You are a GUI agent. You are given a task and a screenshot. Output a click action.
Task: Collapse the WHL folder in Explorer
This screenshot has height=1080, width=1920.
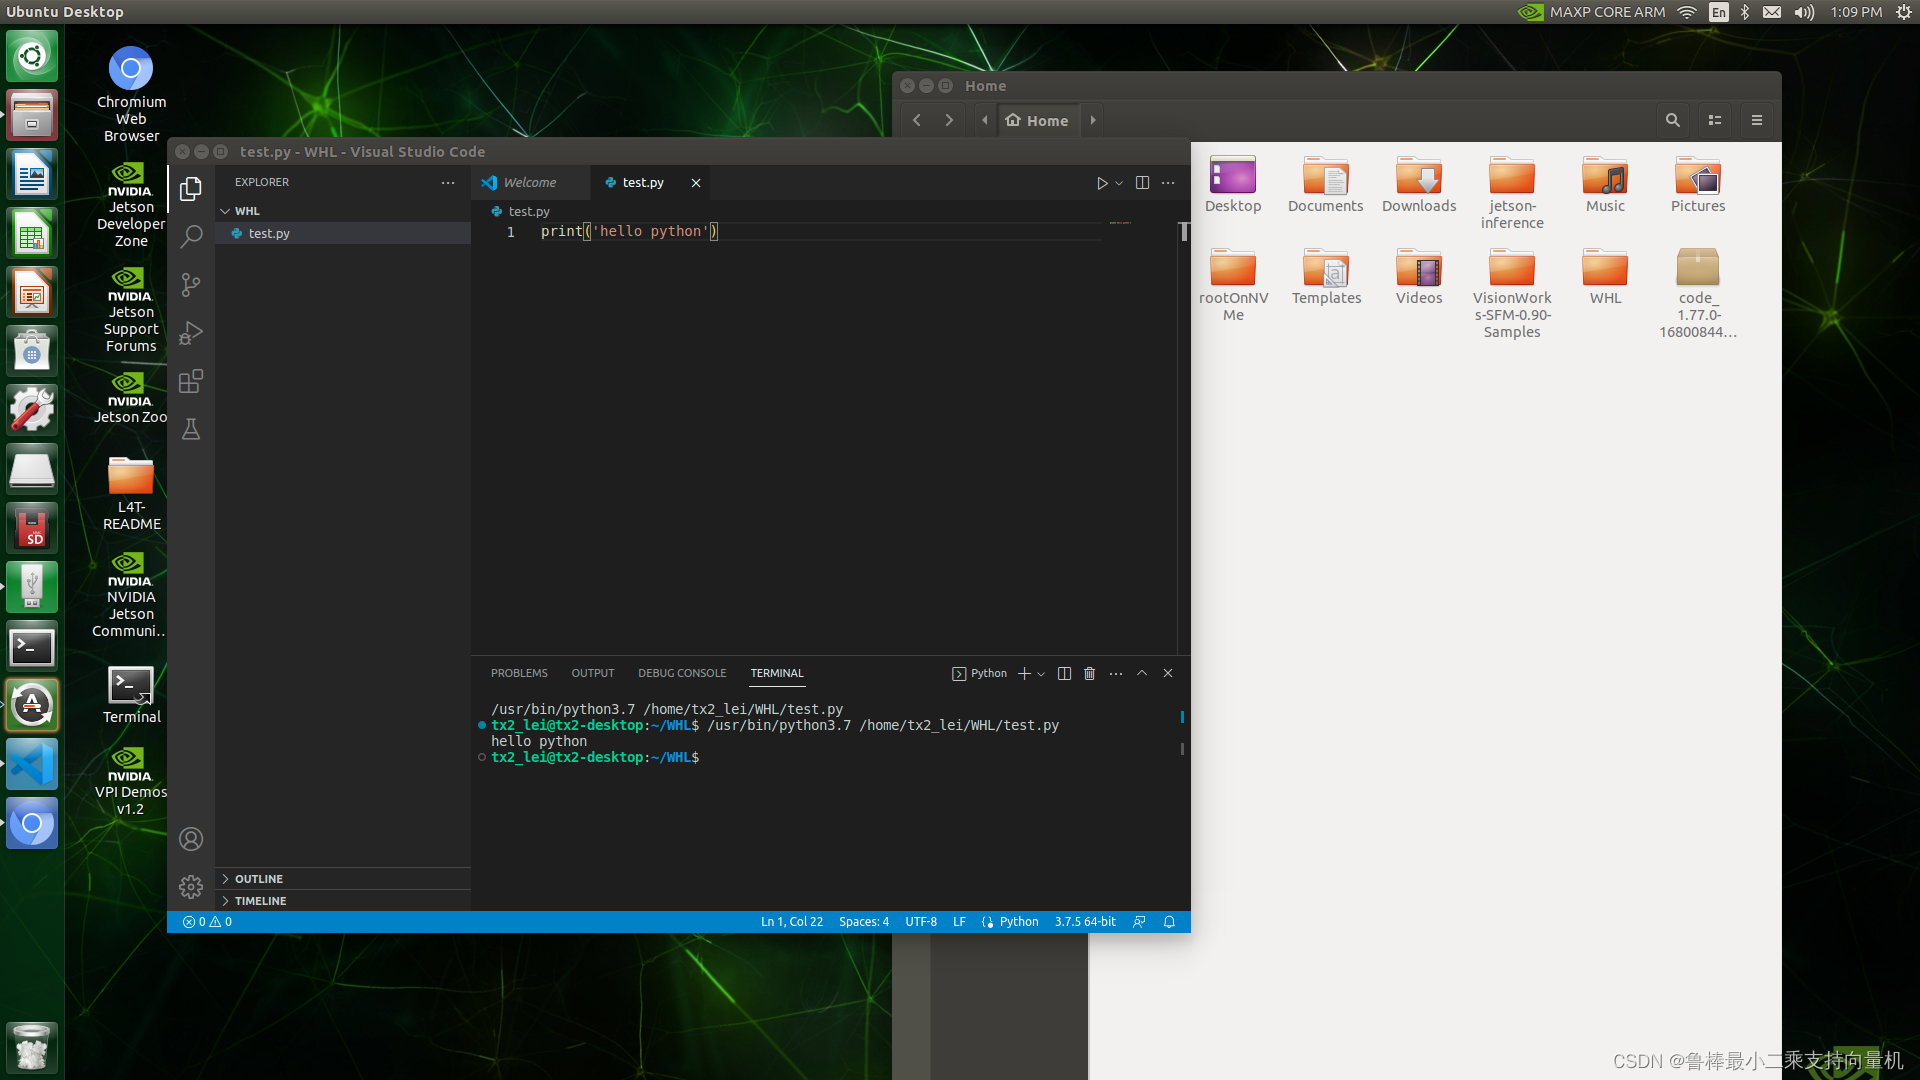[x=226, y=210]
